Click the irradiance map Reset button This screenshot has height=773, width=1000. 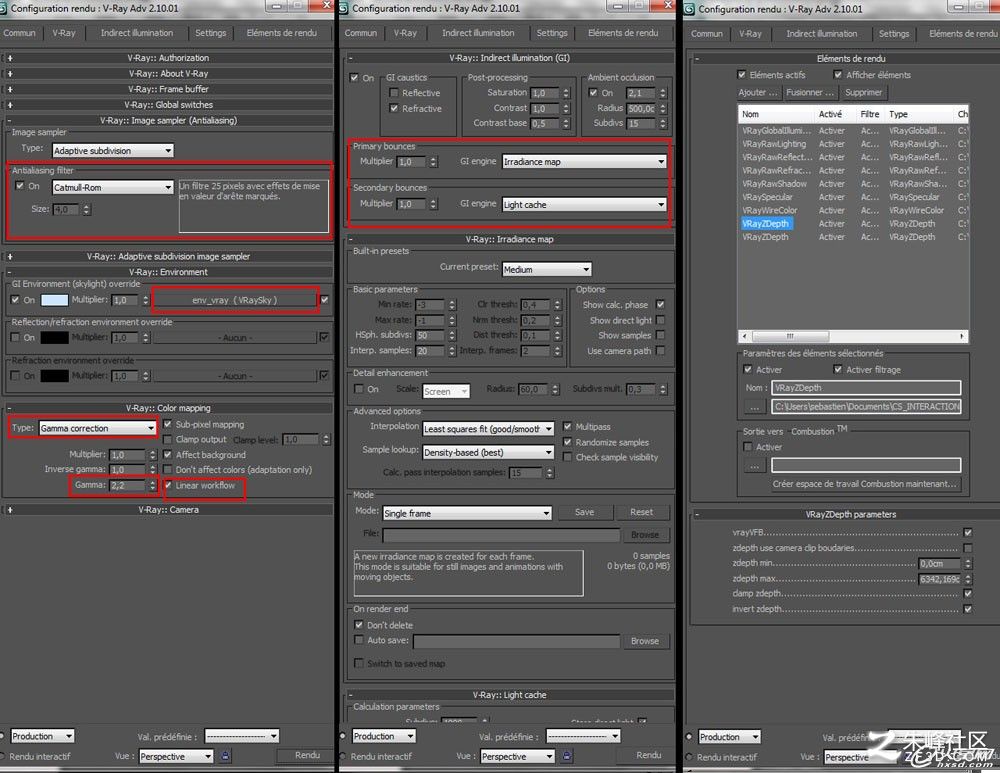(642, 512)
